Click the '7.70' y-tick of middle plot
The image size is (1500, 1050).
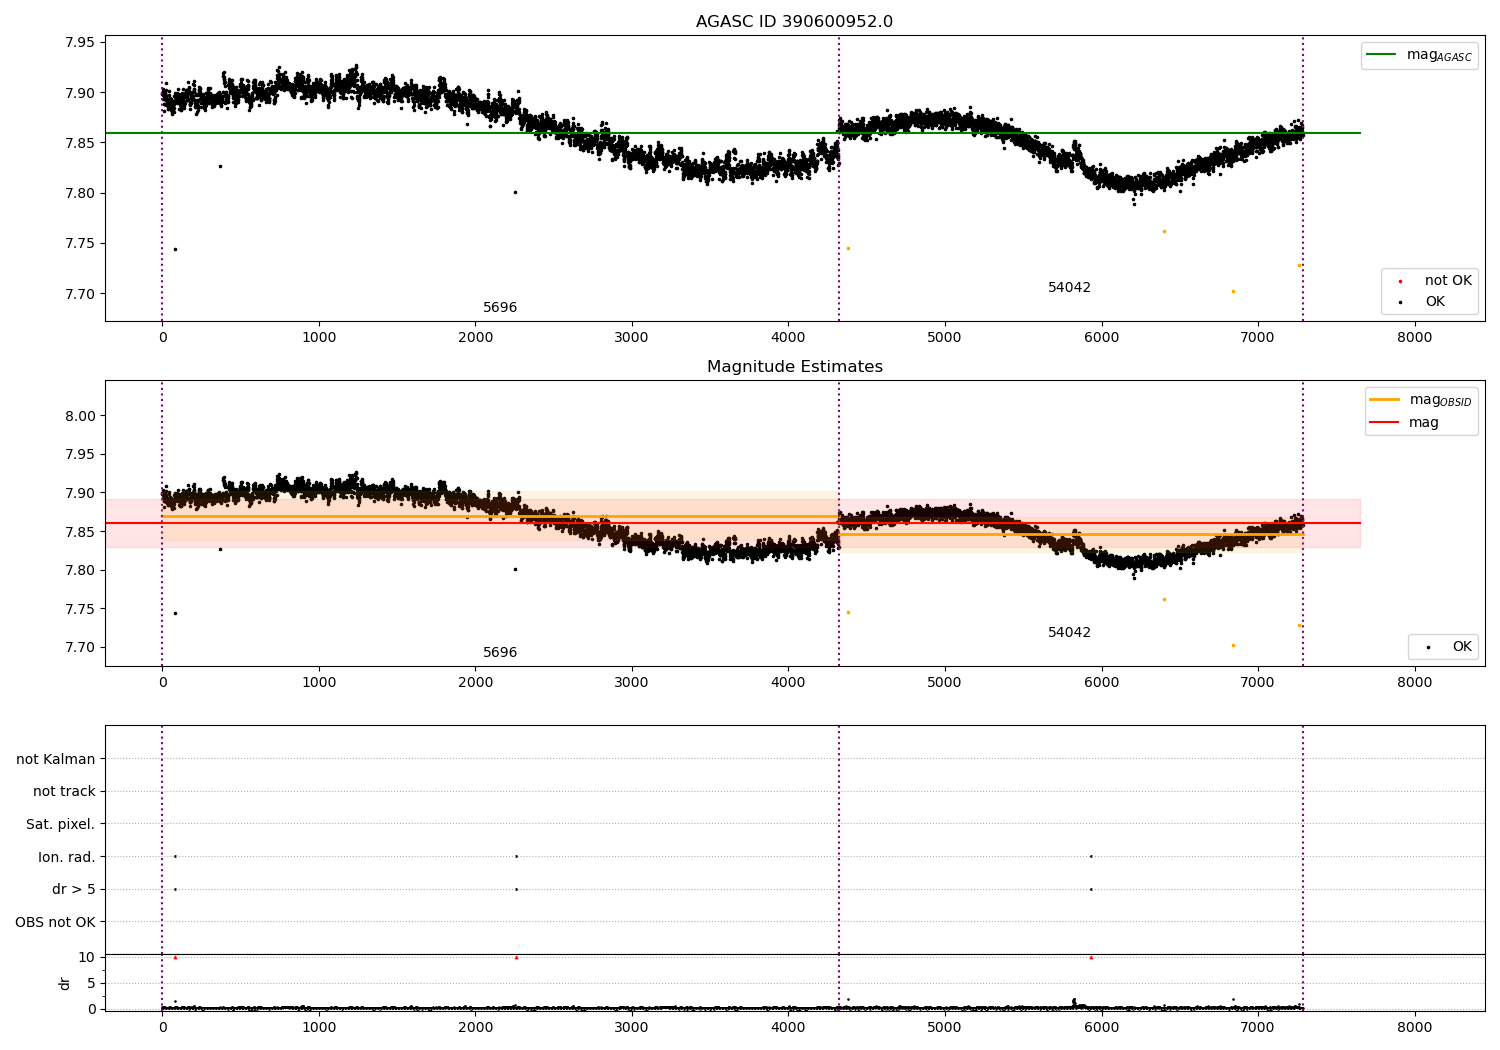pyautogui.click(x=80, y=647)
